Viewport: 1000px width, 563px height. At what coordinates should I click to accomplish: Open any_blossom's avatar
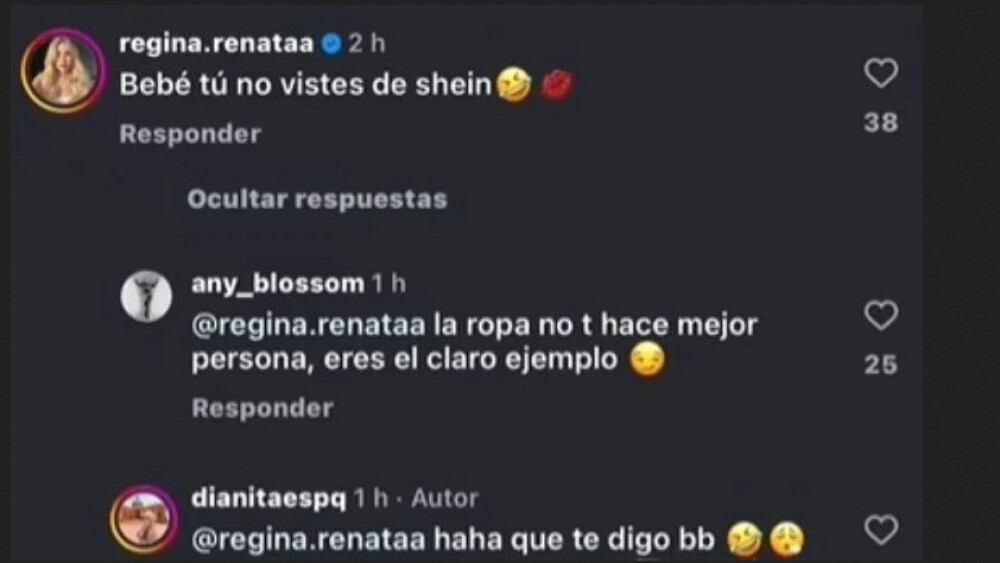[146, 296]
